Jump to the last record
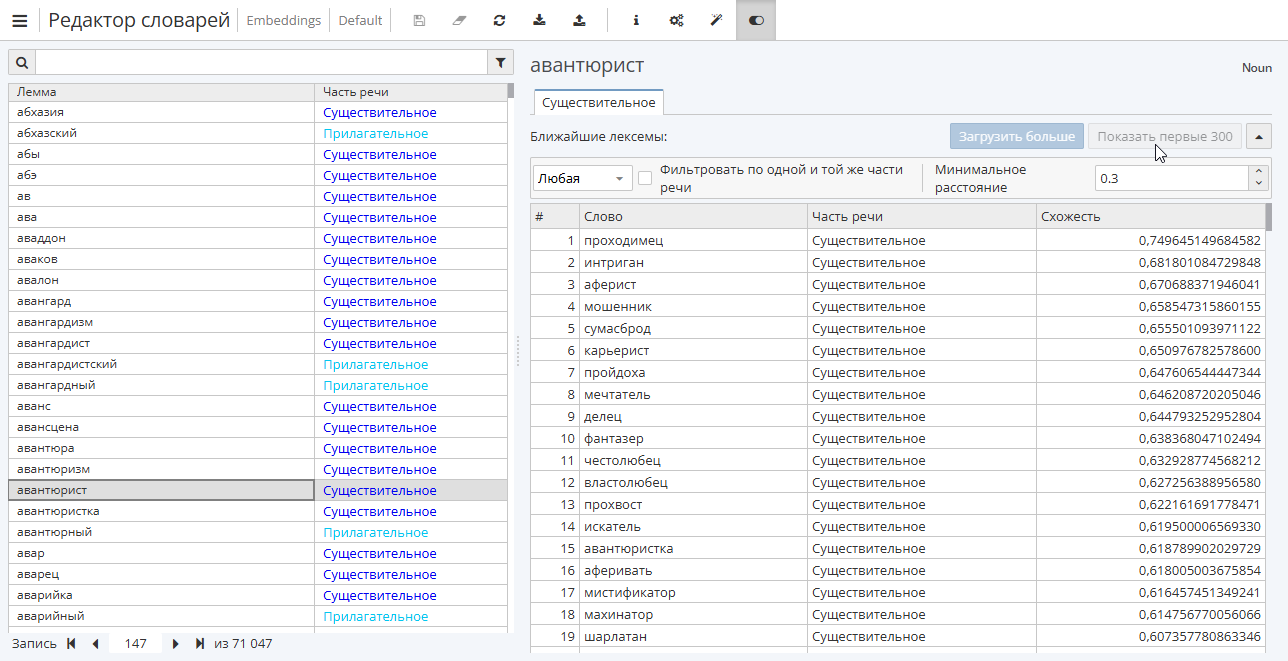This screenshot has height=661, width=1288. click(x=200, y=644)
